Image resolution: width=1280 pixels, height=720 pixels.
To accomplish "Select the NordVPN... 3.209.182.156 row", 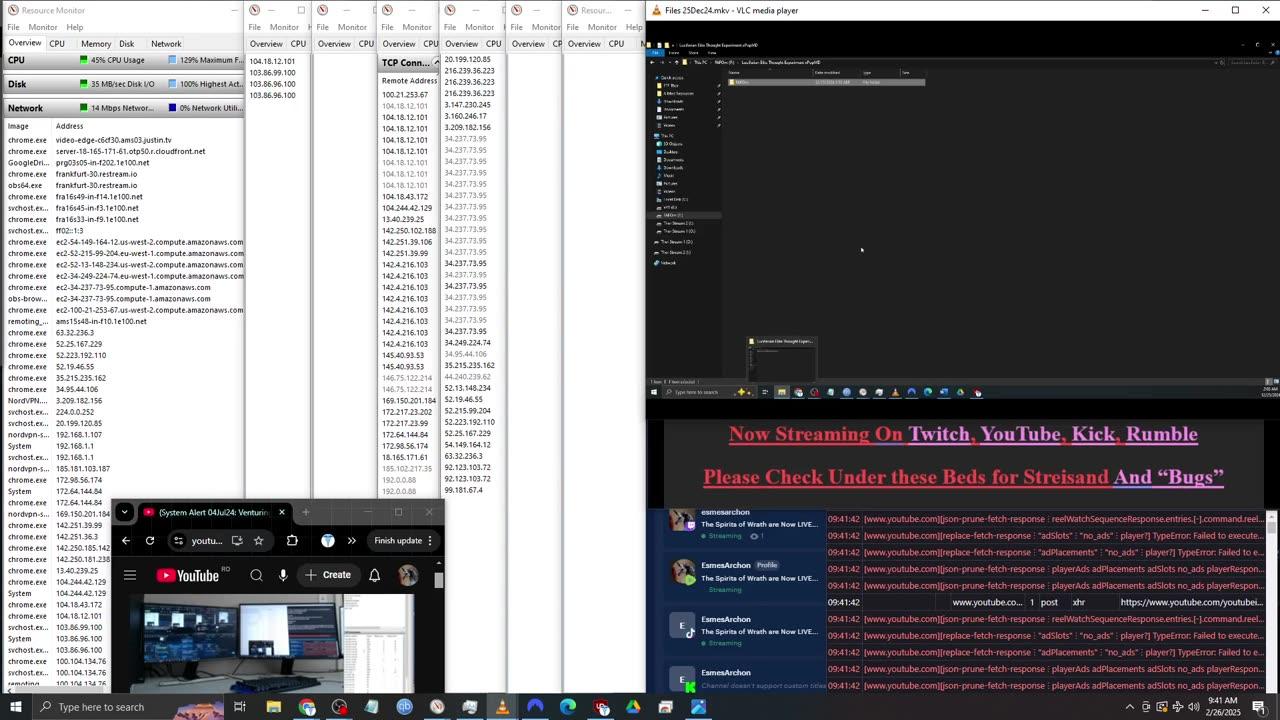I will point(124,400).
